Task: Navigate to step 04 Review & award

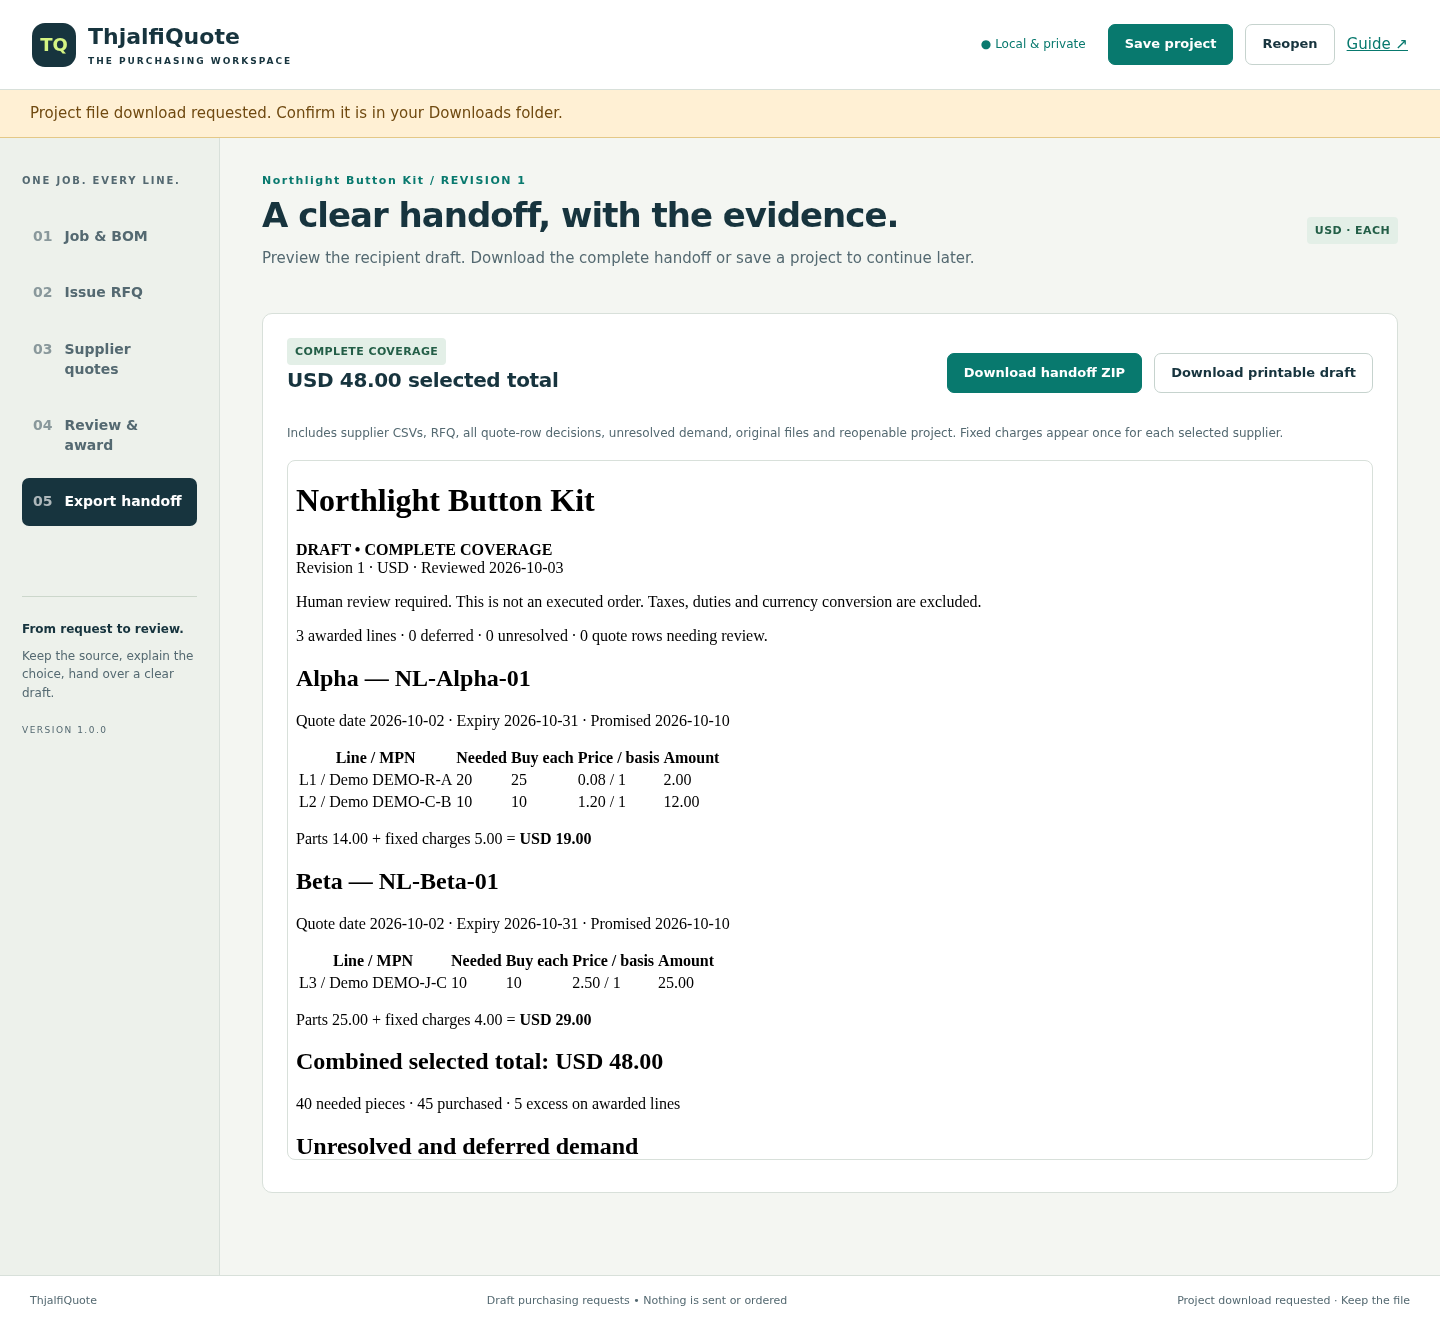Action: coord(109,435)
